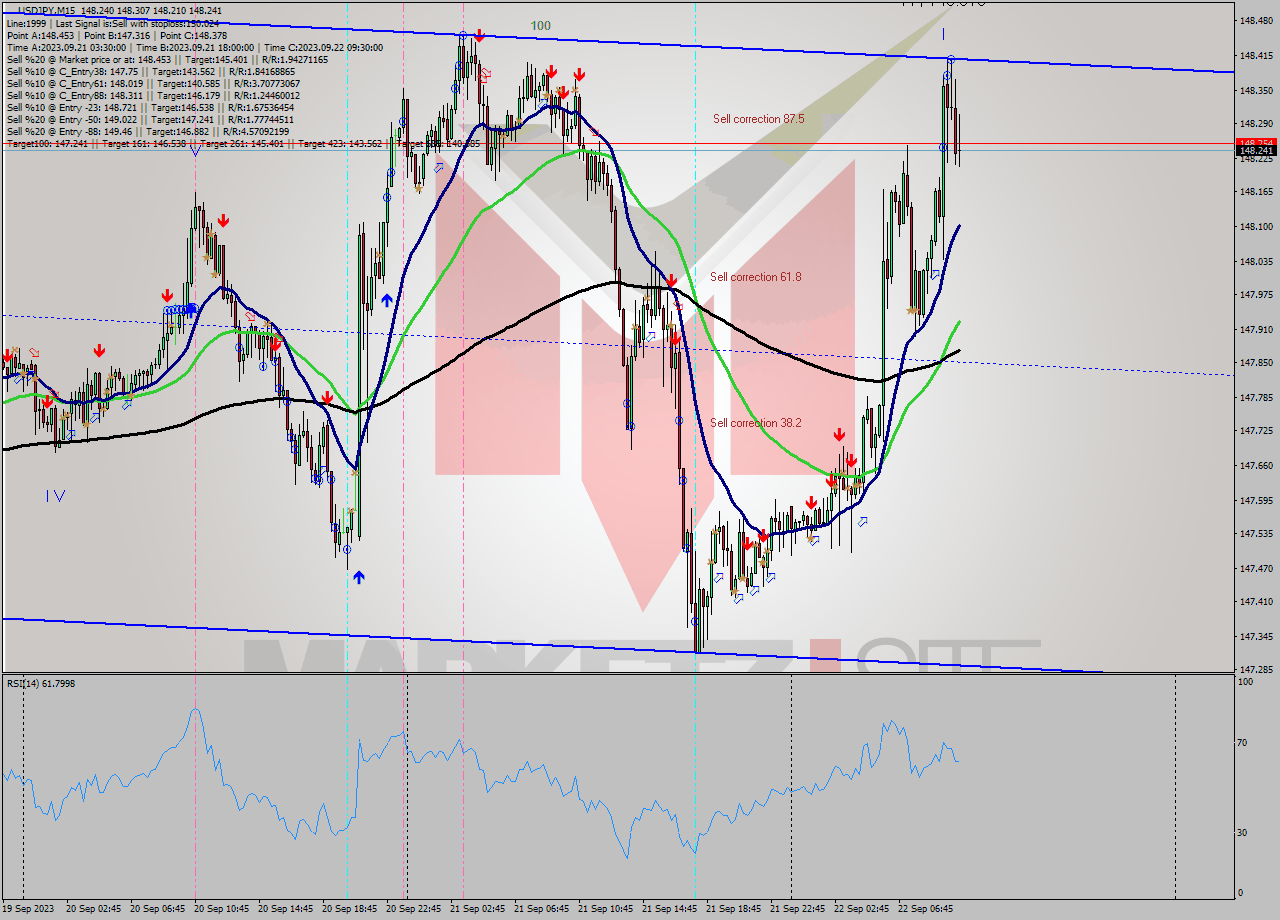Click the 'Target100: 147.241' targets line
1280x920 pixels.
point(243,143)
